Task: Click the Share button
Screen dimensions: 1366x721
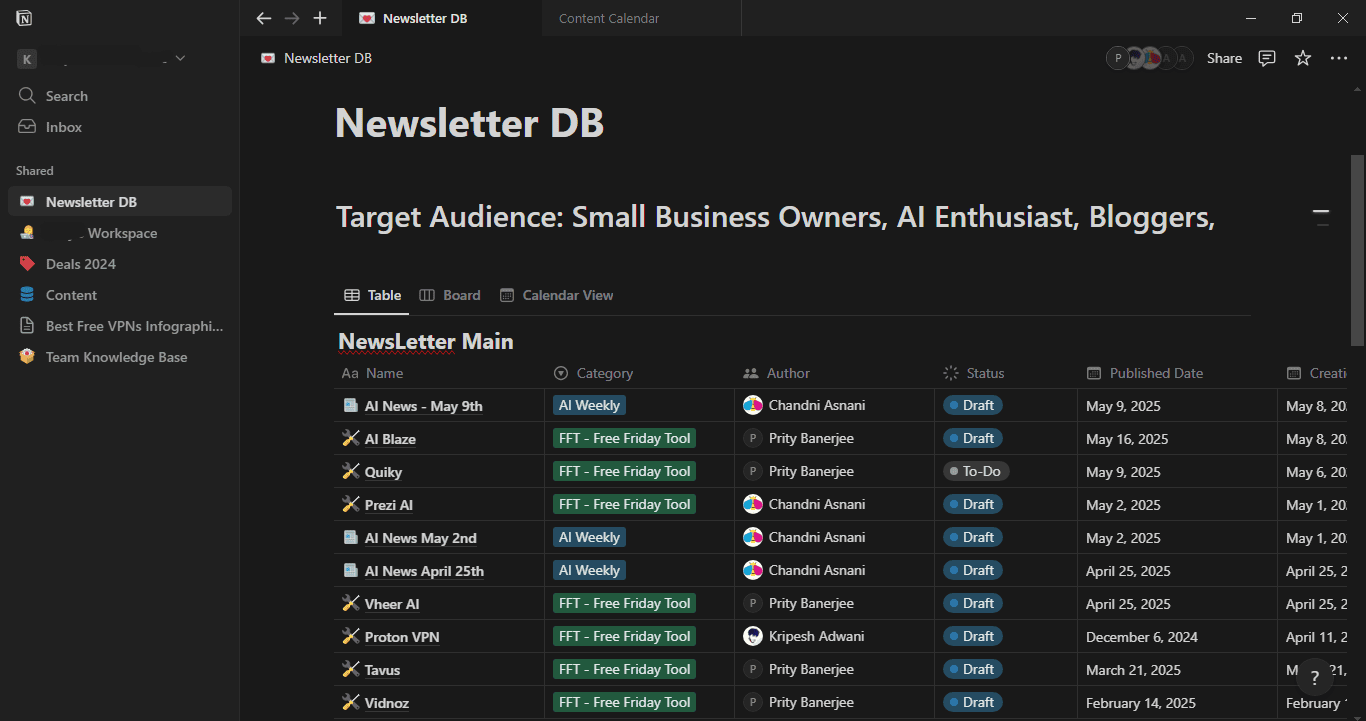Action: pos(1224,58)
